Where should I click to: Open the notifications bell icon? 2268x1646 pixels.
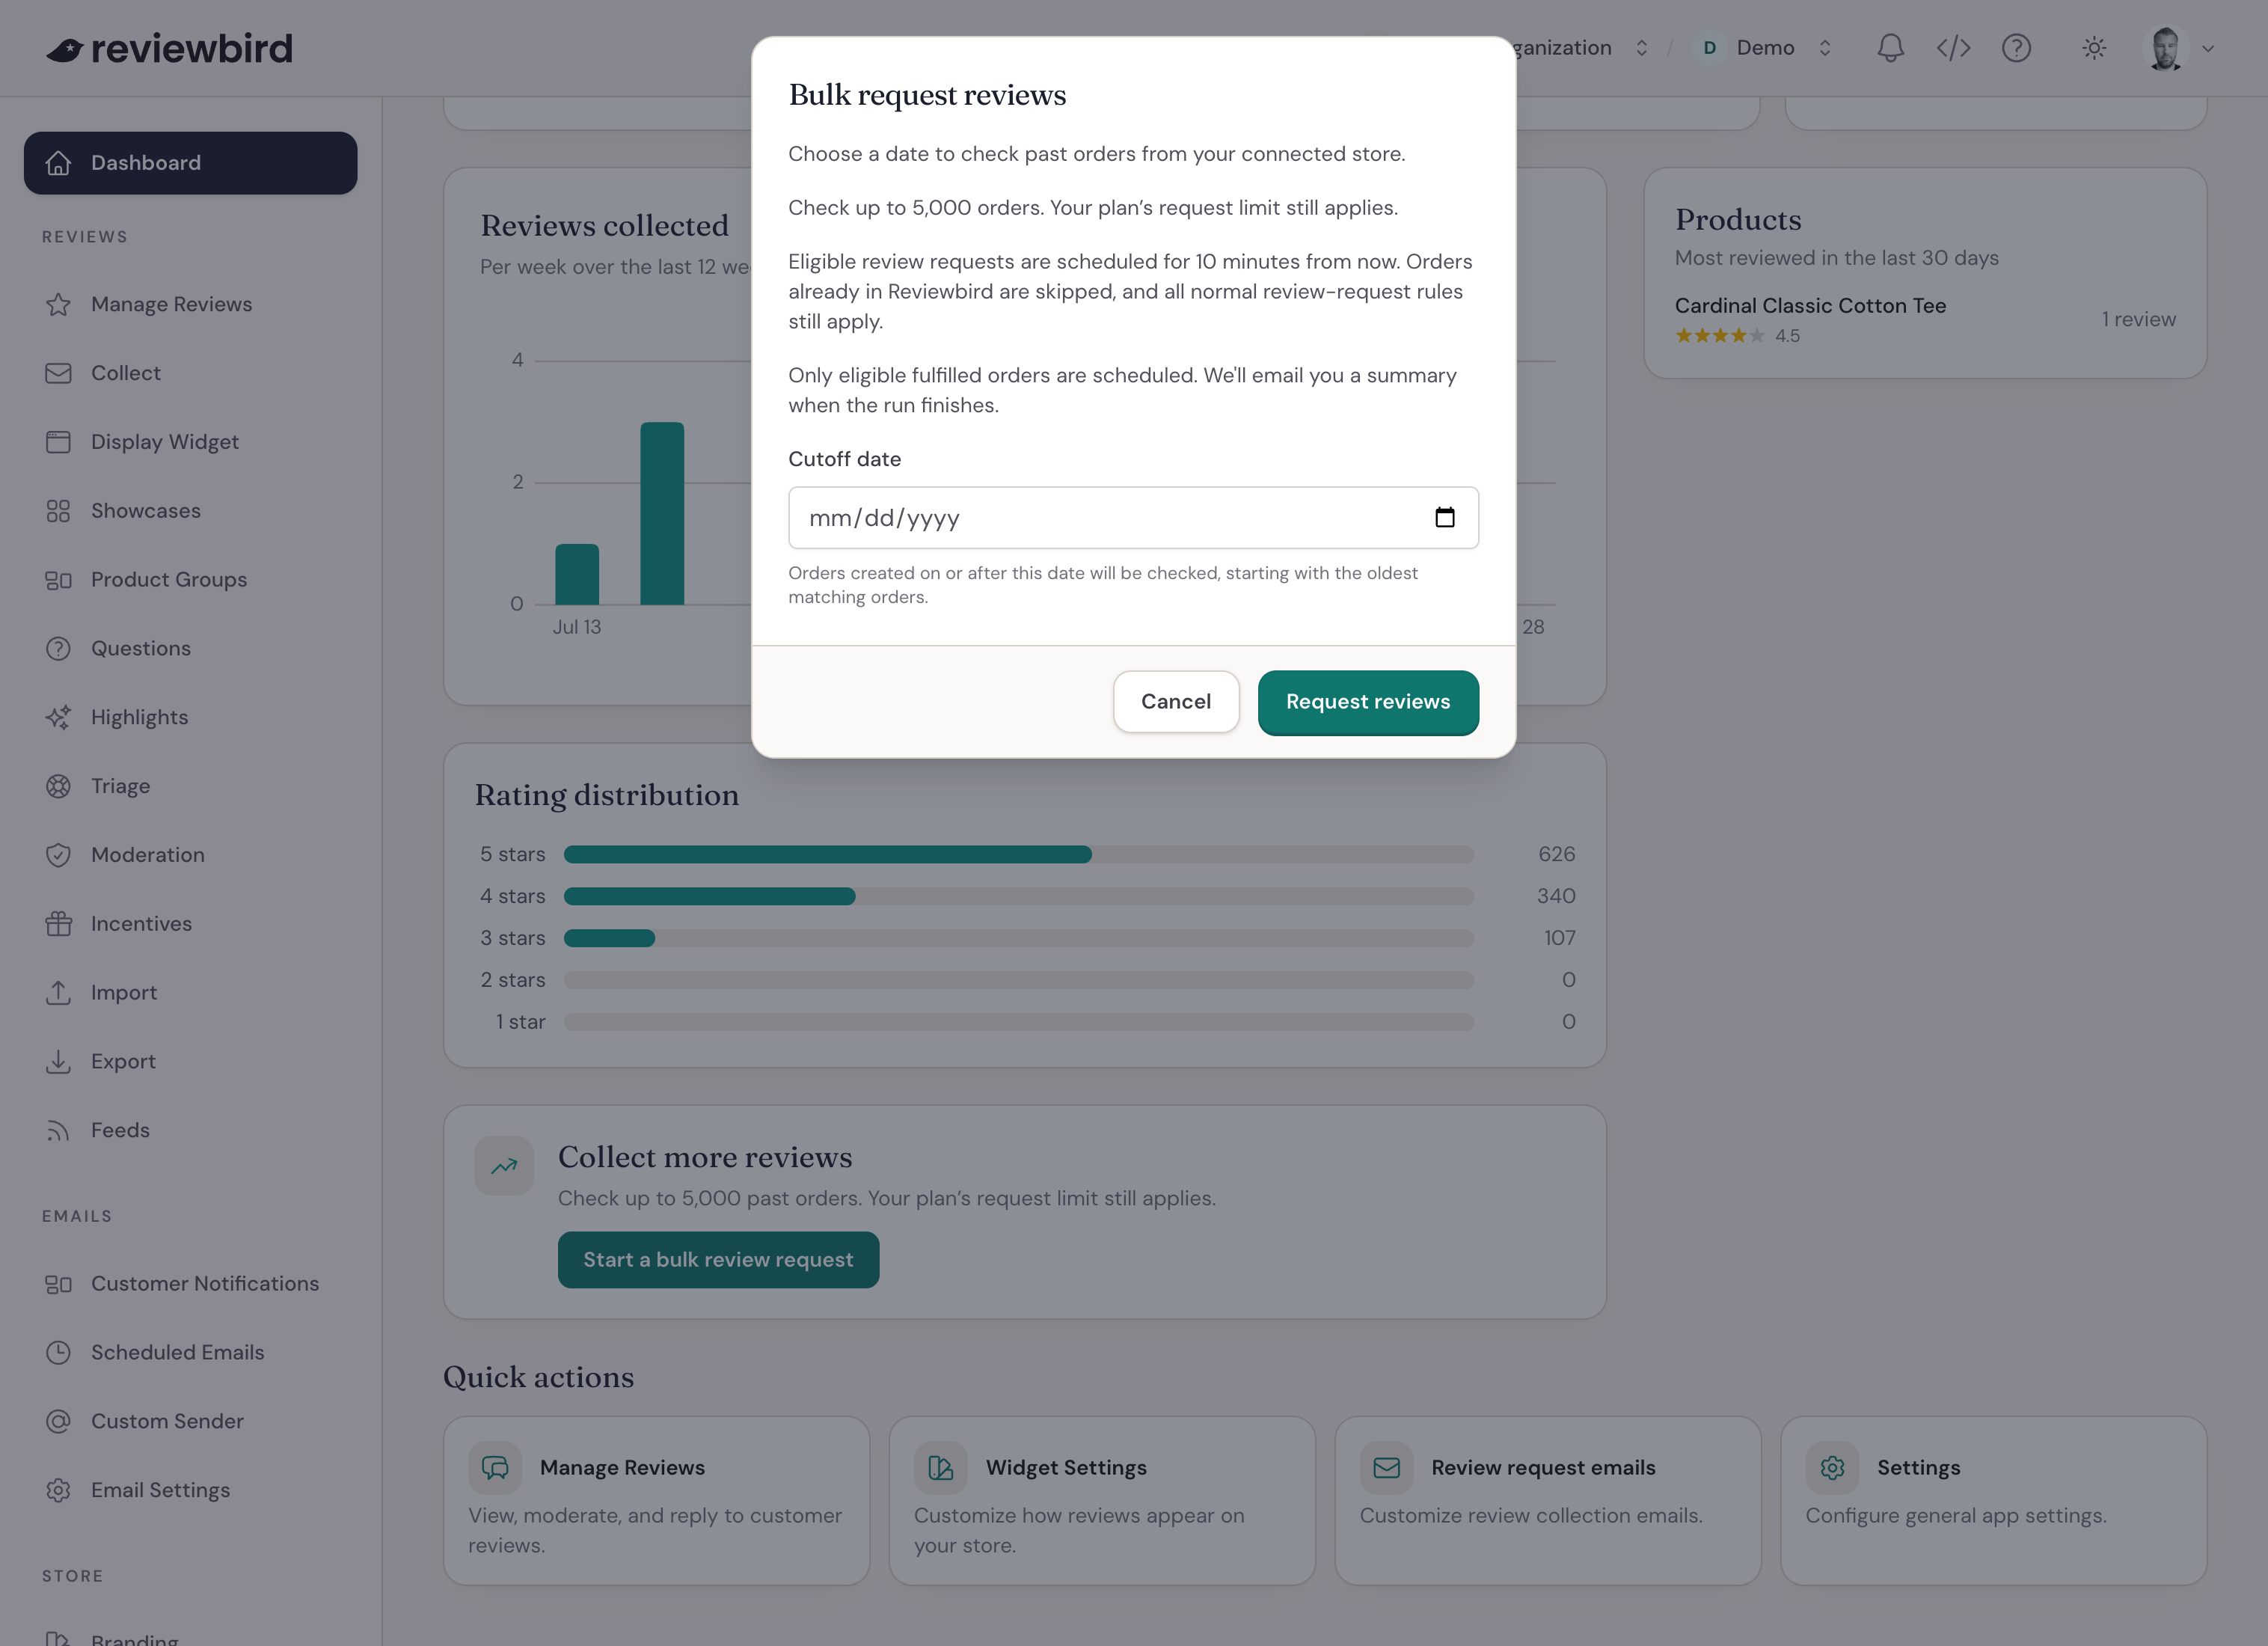click(x=1890, y=48)
